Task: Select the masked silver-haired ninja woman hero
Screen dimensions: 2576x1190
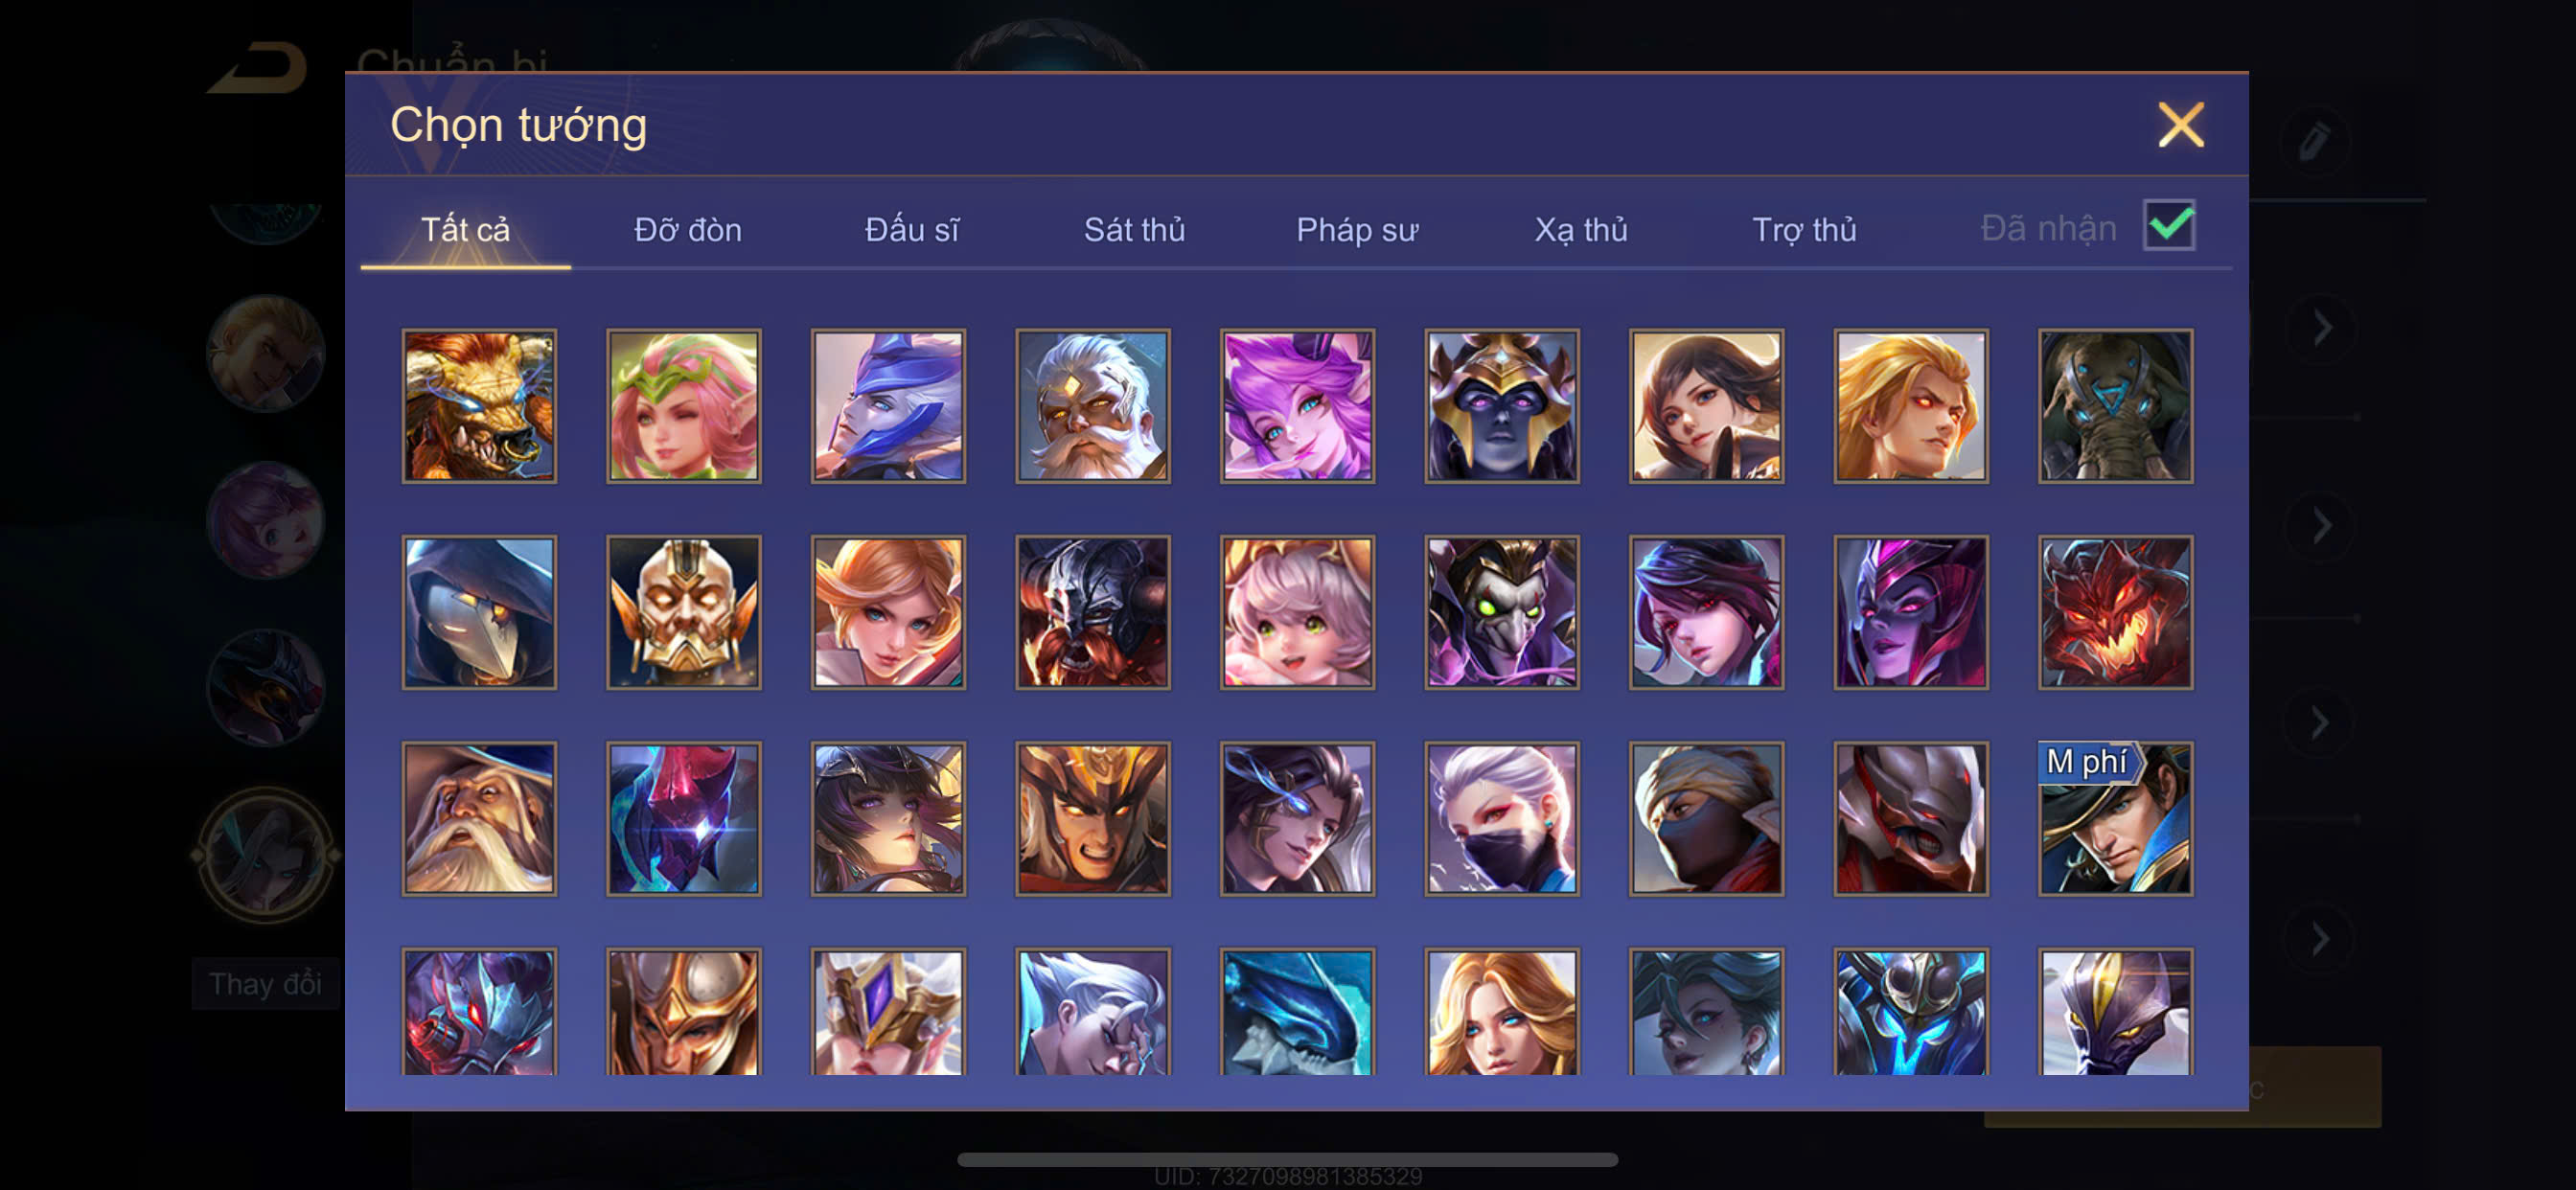Action: (1502, 818)
